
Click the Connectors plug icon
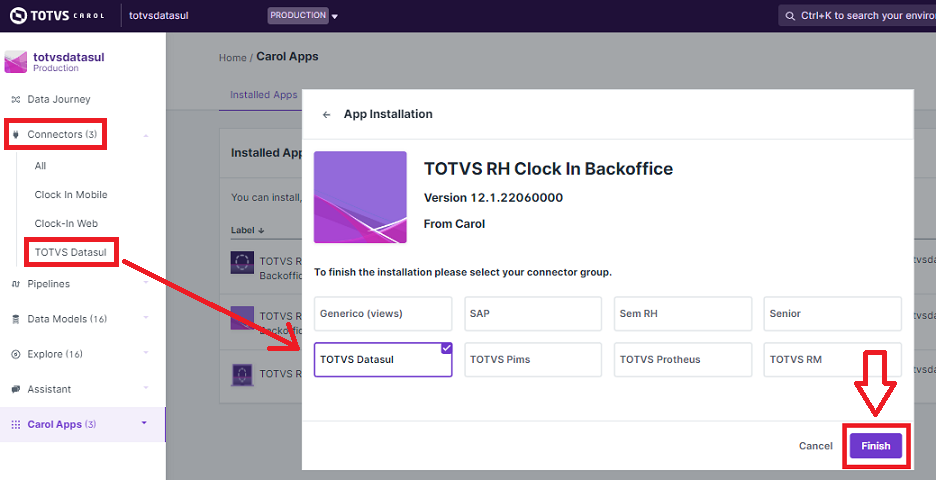coord(16,134)
